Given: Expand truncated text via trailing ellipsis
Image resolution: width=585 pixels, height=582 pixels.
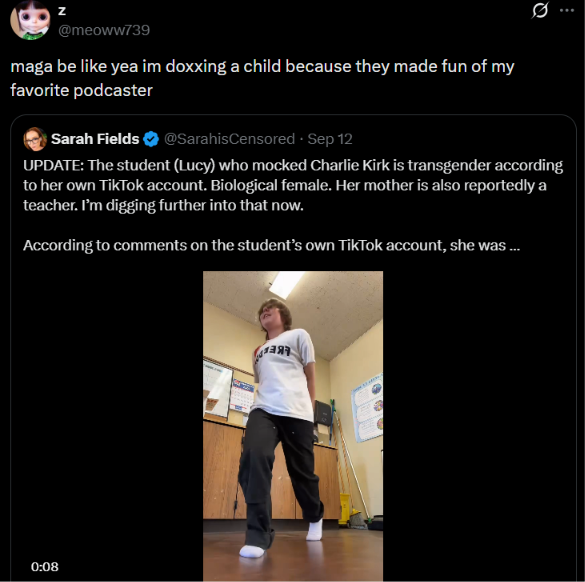Looking at the screenshot, I should coord(514,247).
